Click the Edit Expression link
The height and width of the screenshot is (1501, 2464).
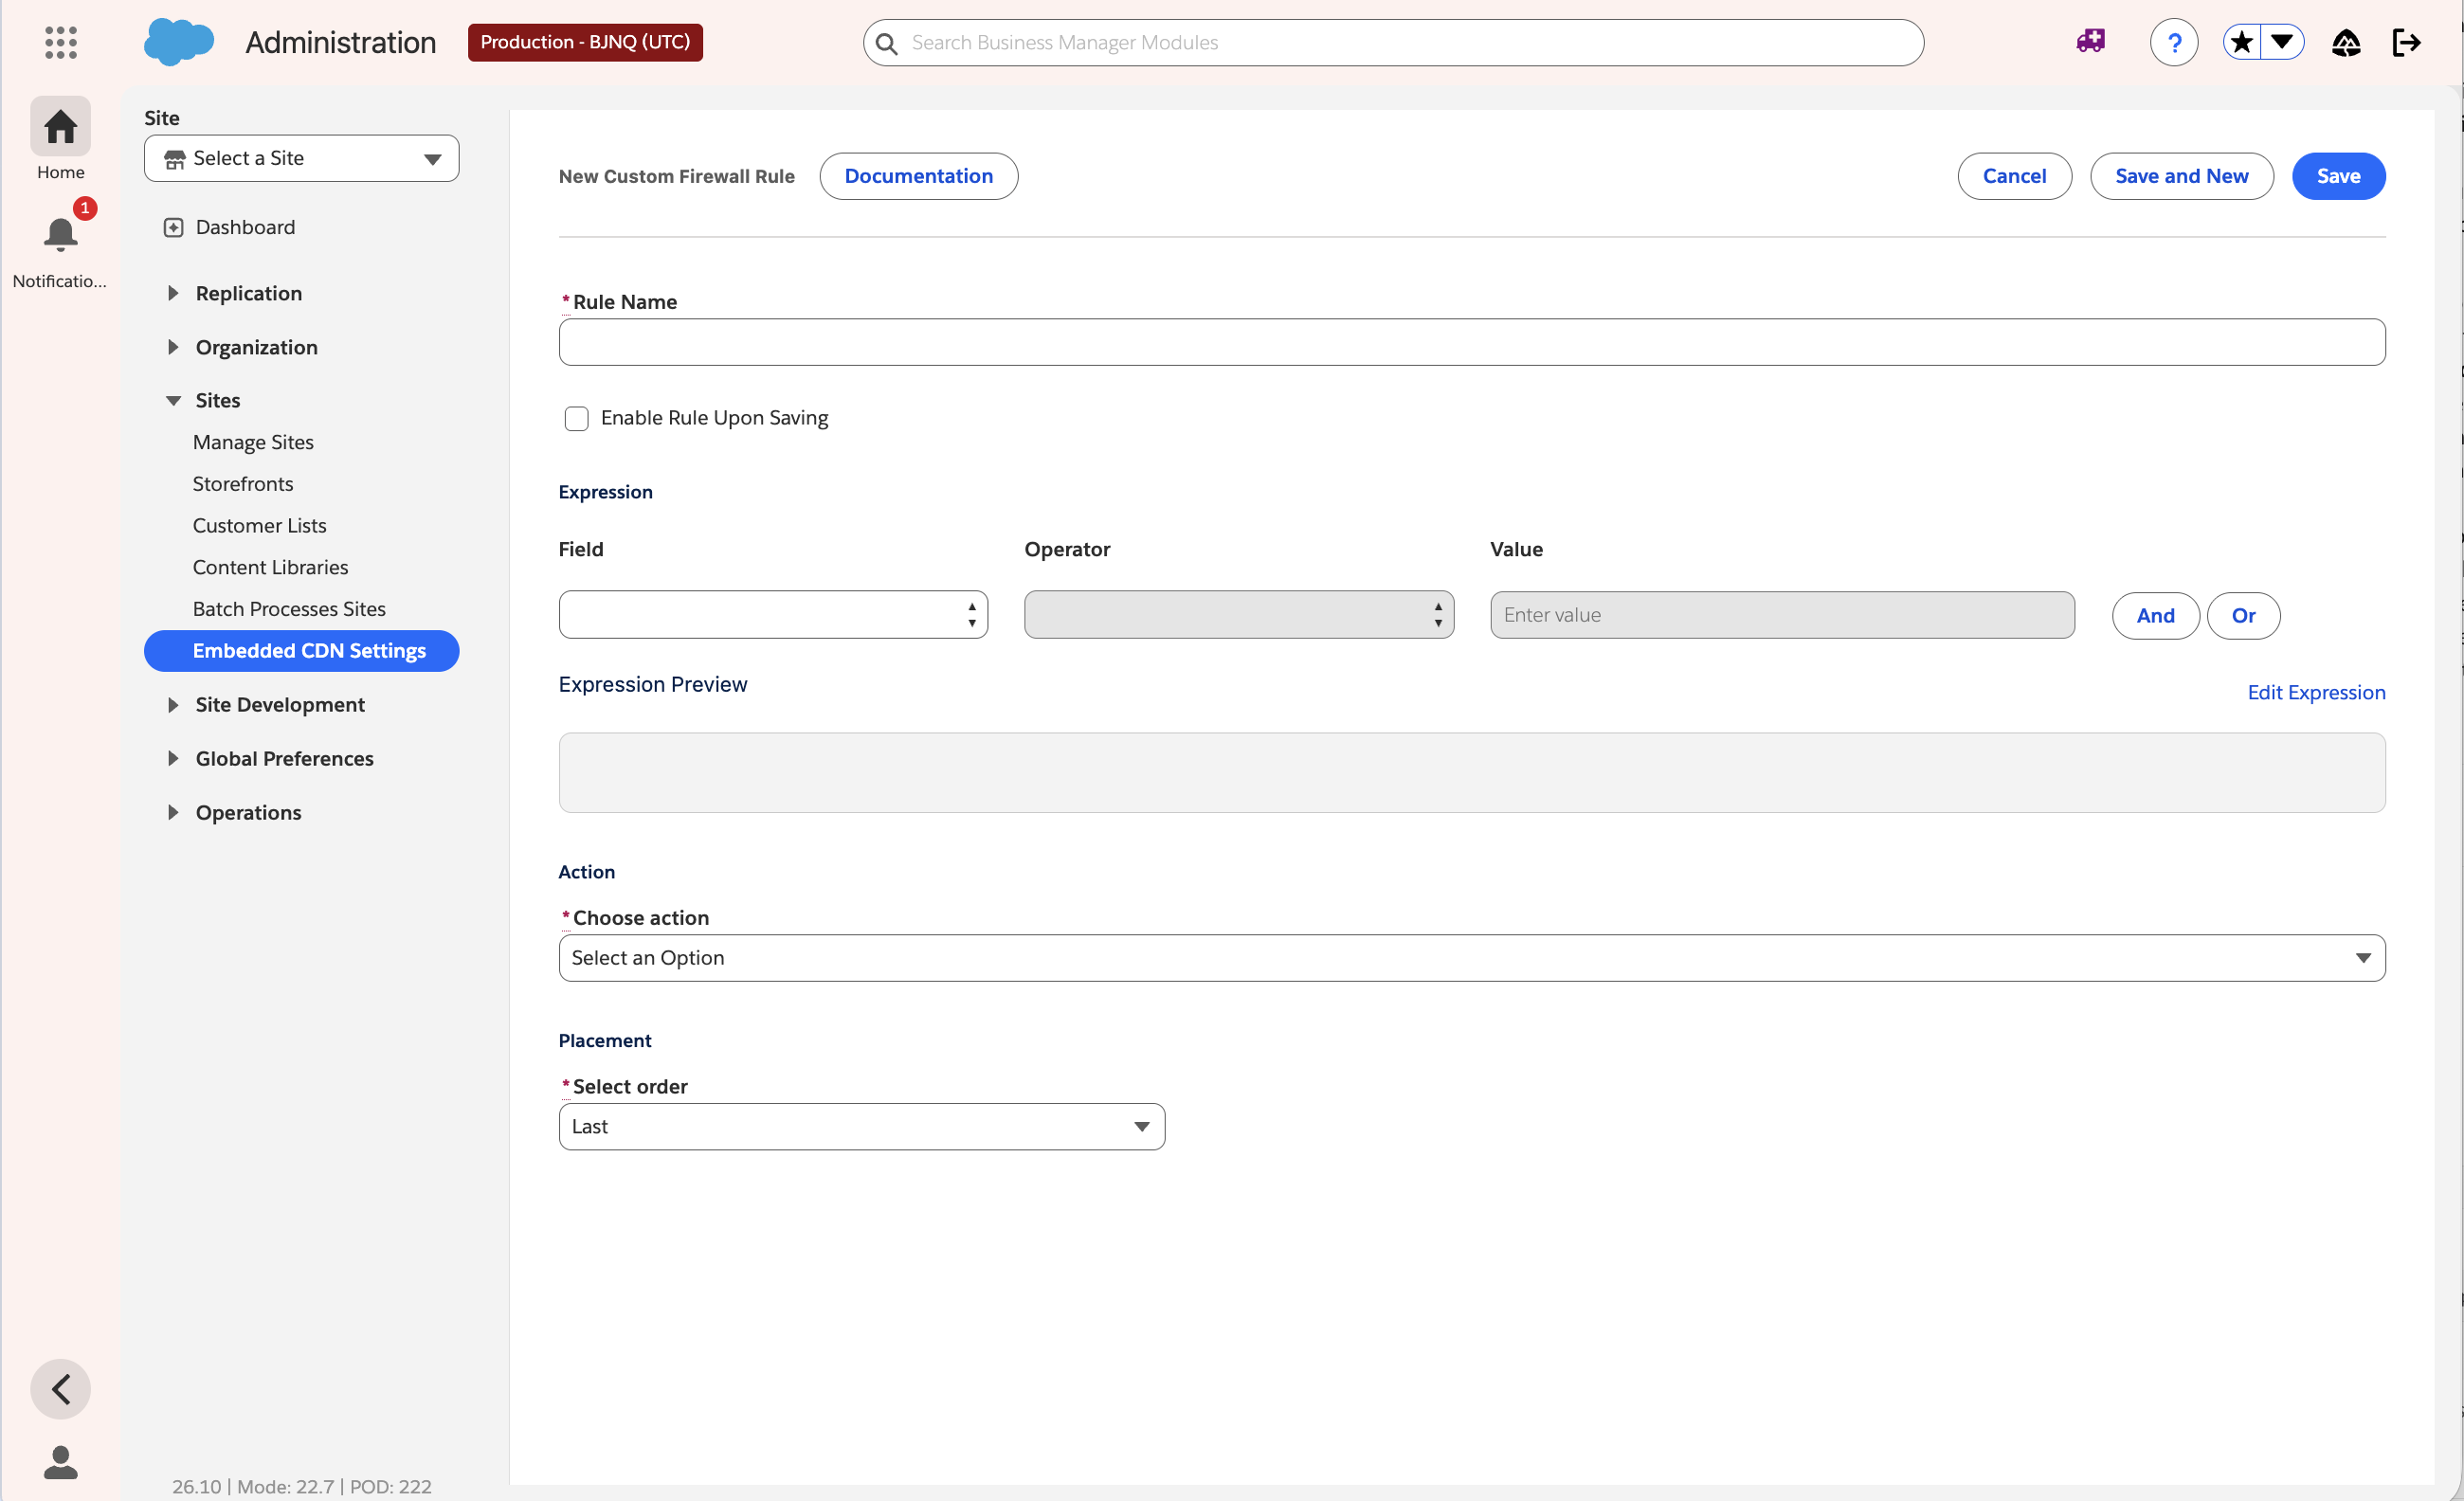point(2317,693)
